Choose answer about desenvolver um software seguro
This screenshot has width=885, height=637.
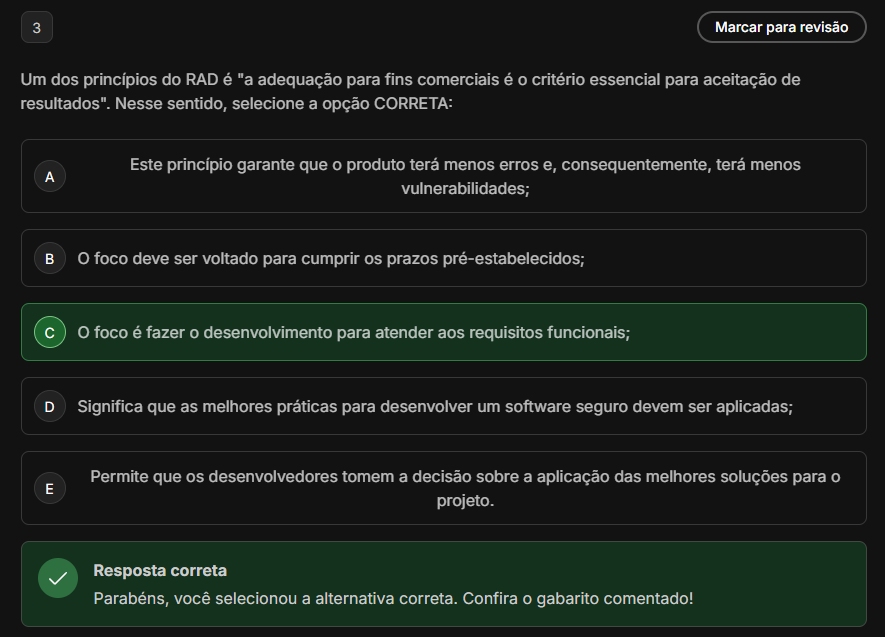[x=434, y=407]
